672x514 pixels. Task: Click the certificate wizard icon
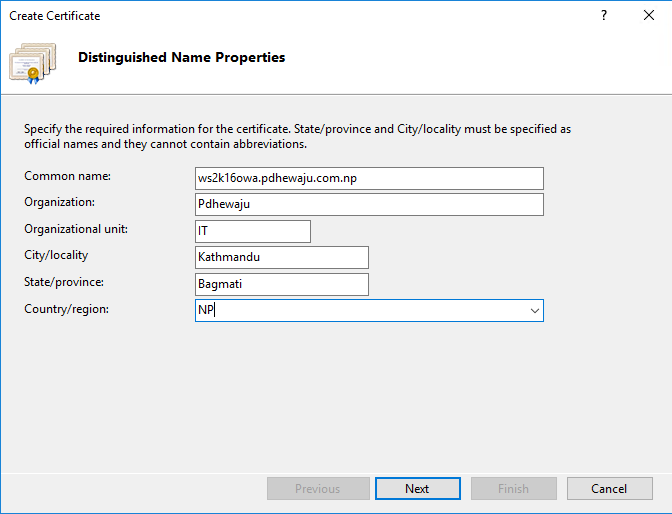(33, 63)
